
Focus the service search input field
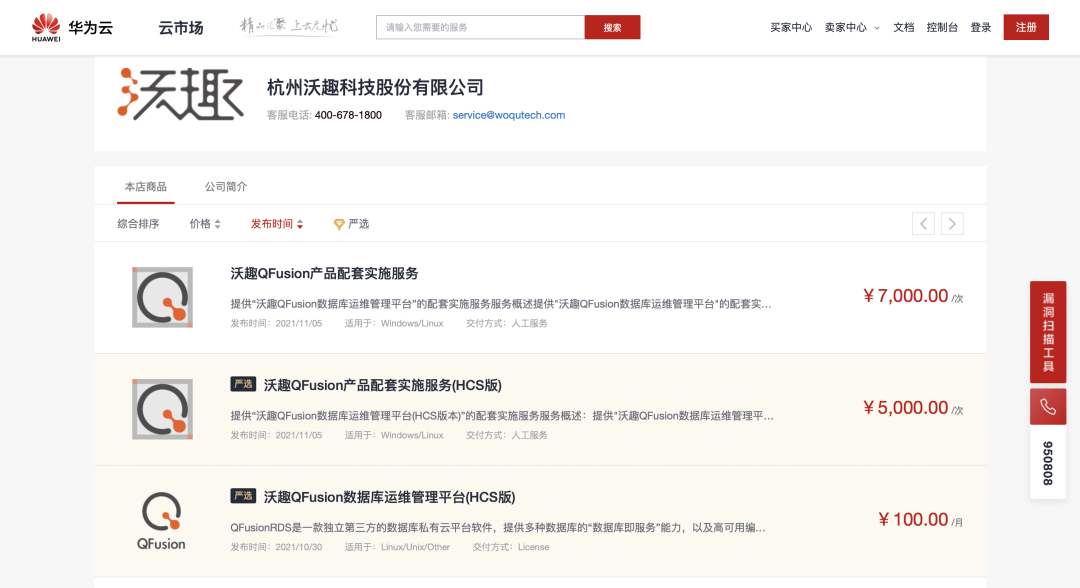pos(480,28)
